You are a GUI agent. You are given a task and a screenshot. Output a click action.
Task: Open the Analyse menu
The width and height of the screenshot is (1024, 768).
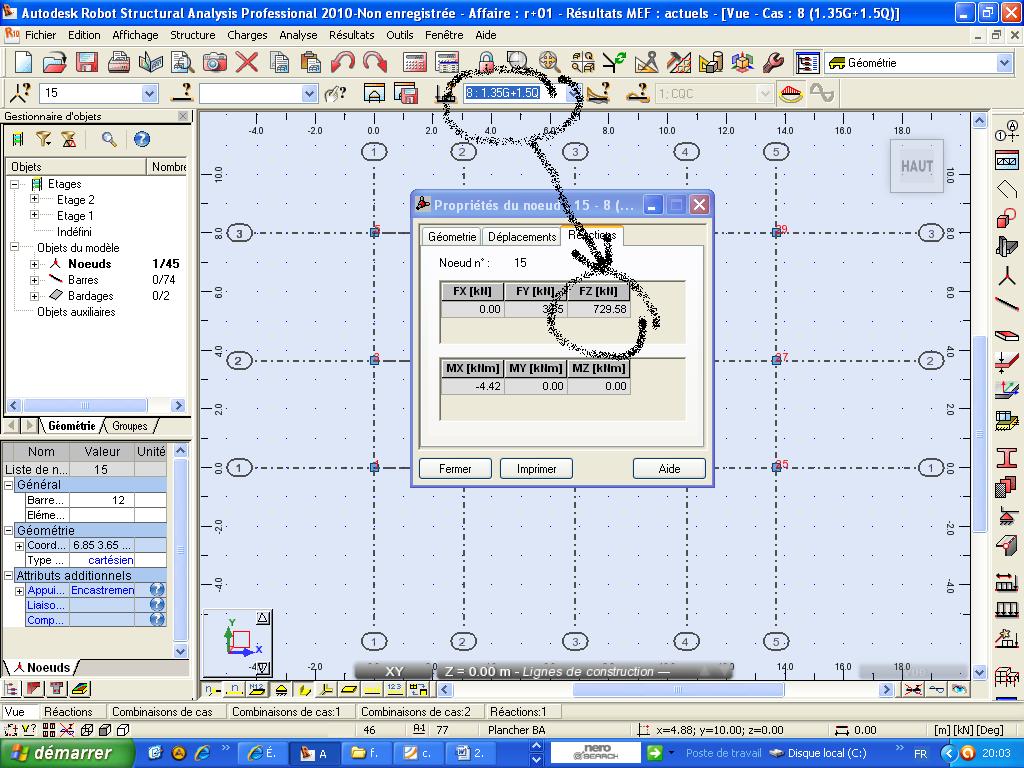click(x=298, y=35)
